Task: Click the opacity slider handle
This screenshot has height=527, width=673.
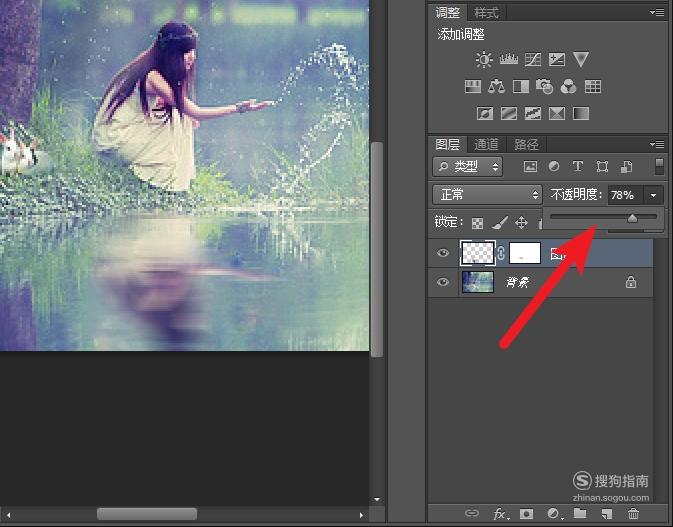Action: [x=632, y=218]
